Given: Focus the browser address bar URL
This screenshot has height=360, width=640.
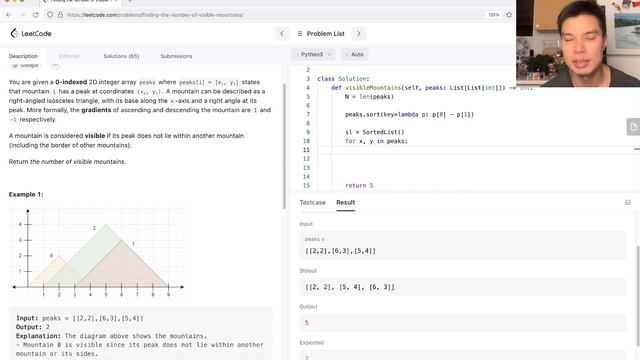Looking at the screenshot, I should pos(155,15).
